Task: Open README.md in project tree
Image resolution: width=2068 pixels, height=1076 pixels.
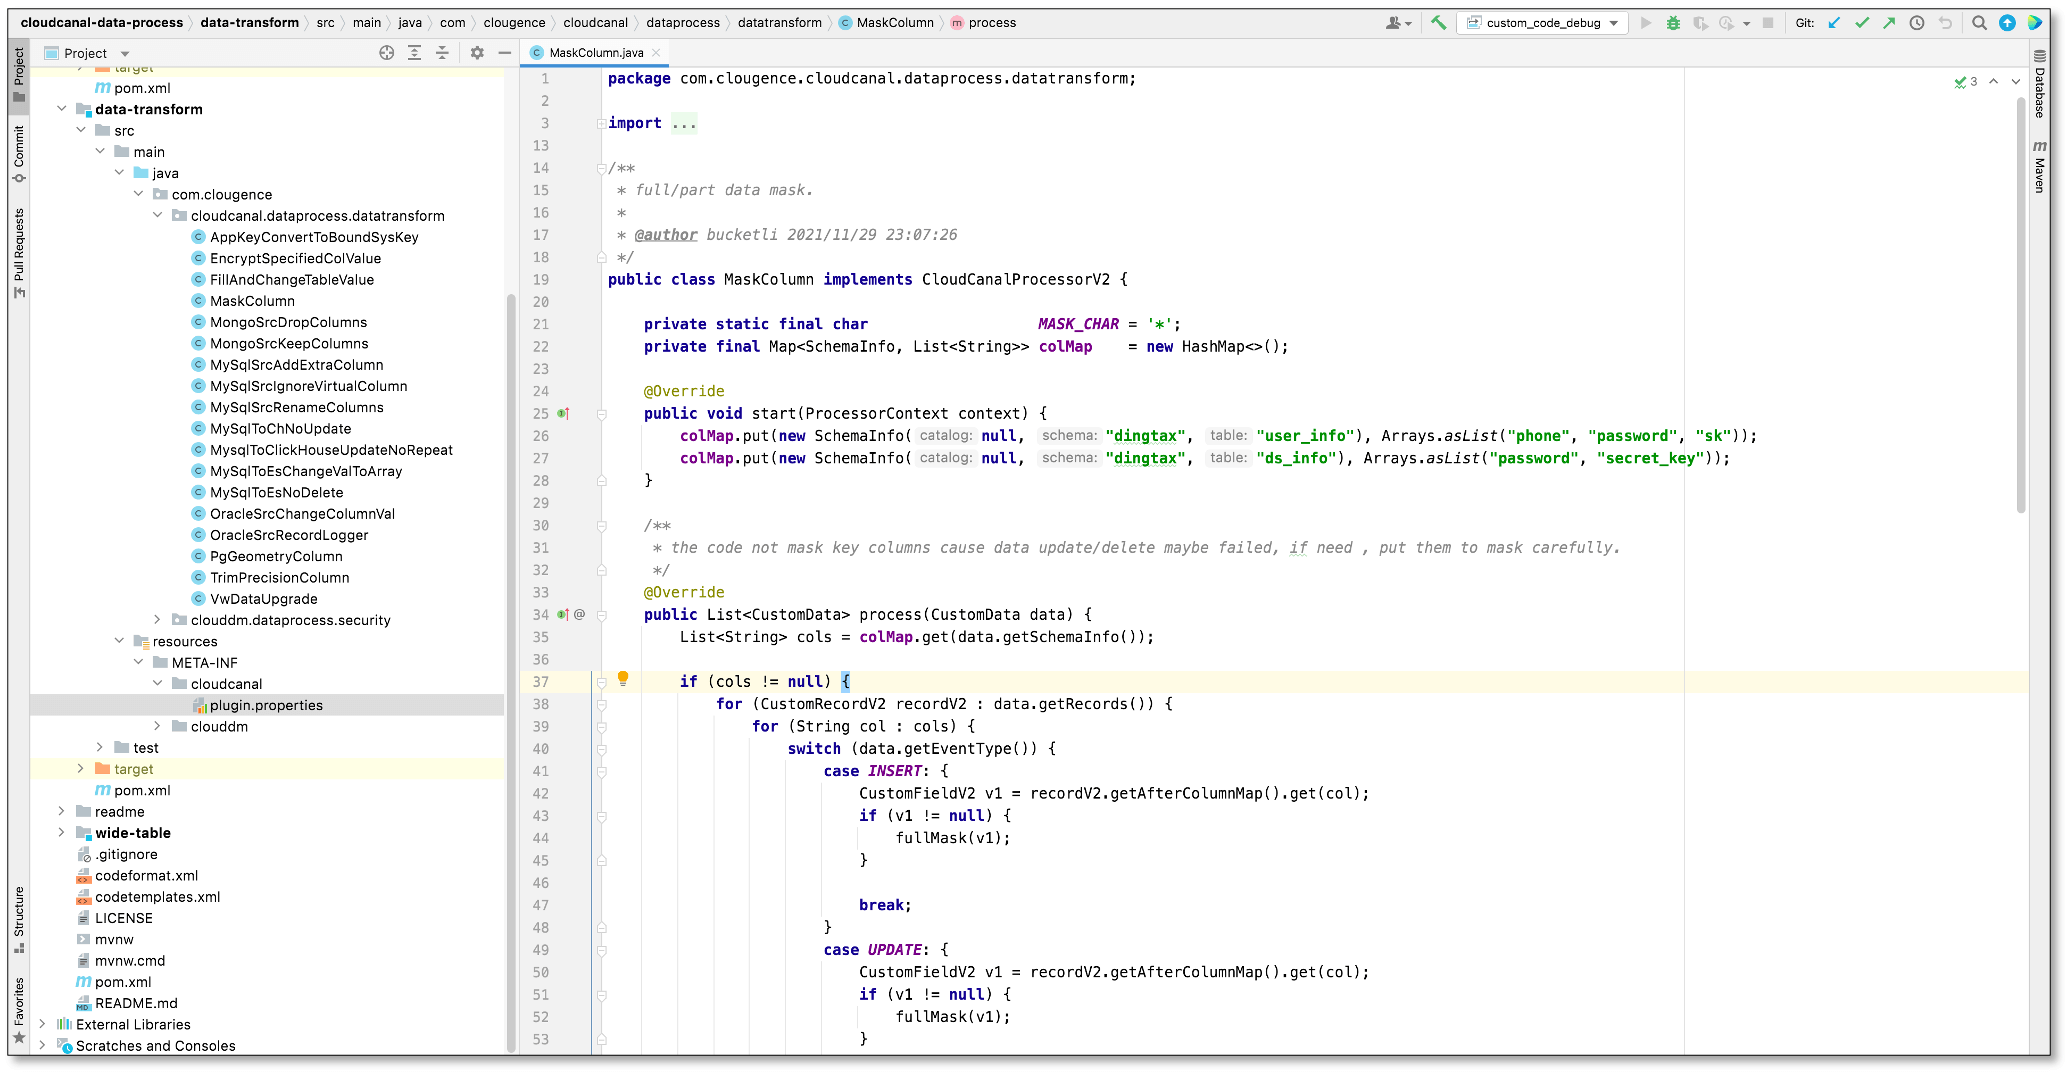Action: (x=136, y=1003)
